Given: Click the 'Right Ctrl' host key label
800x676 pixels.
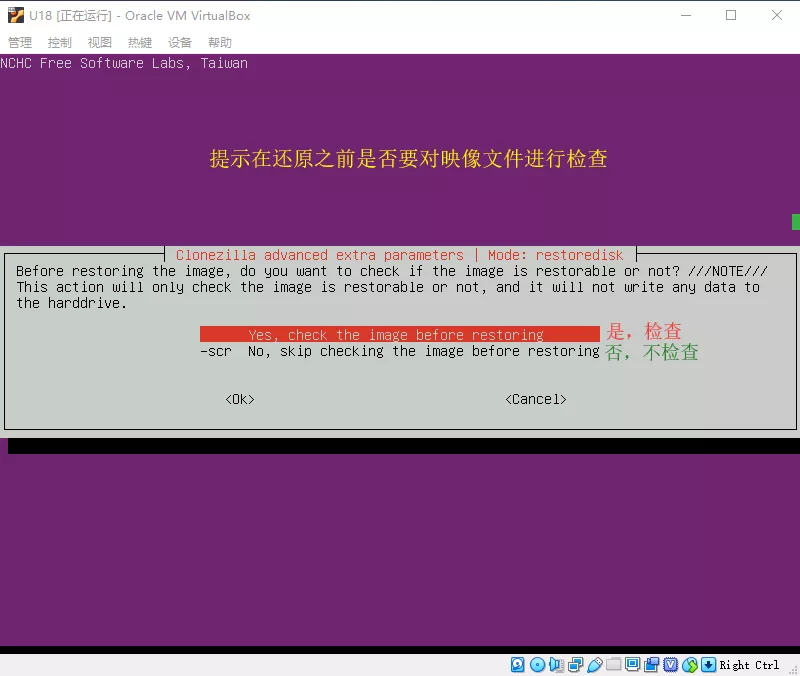Looking at the screenshot, I should point(749,665).
